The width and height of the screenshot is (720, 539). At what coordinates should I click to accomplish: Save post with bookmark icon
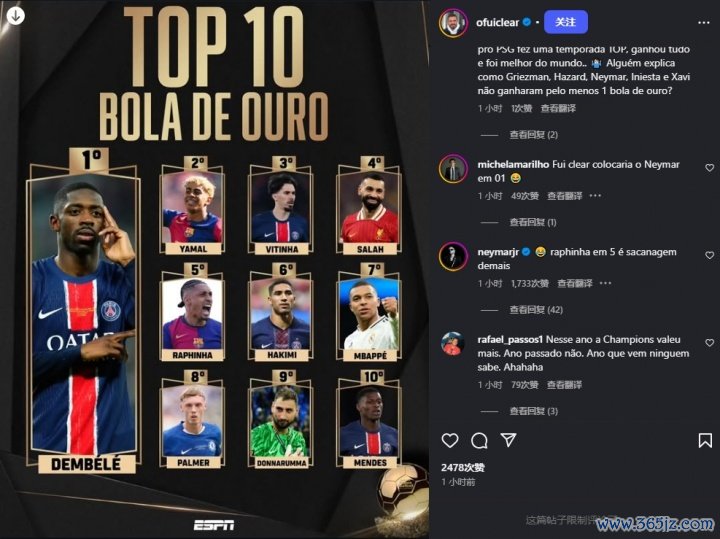[x=705, y=440]
